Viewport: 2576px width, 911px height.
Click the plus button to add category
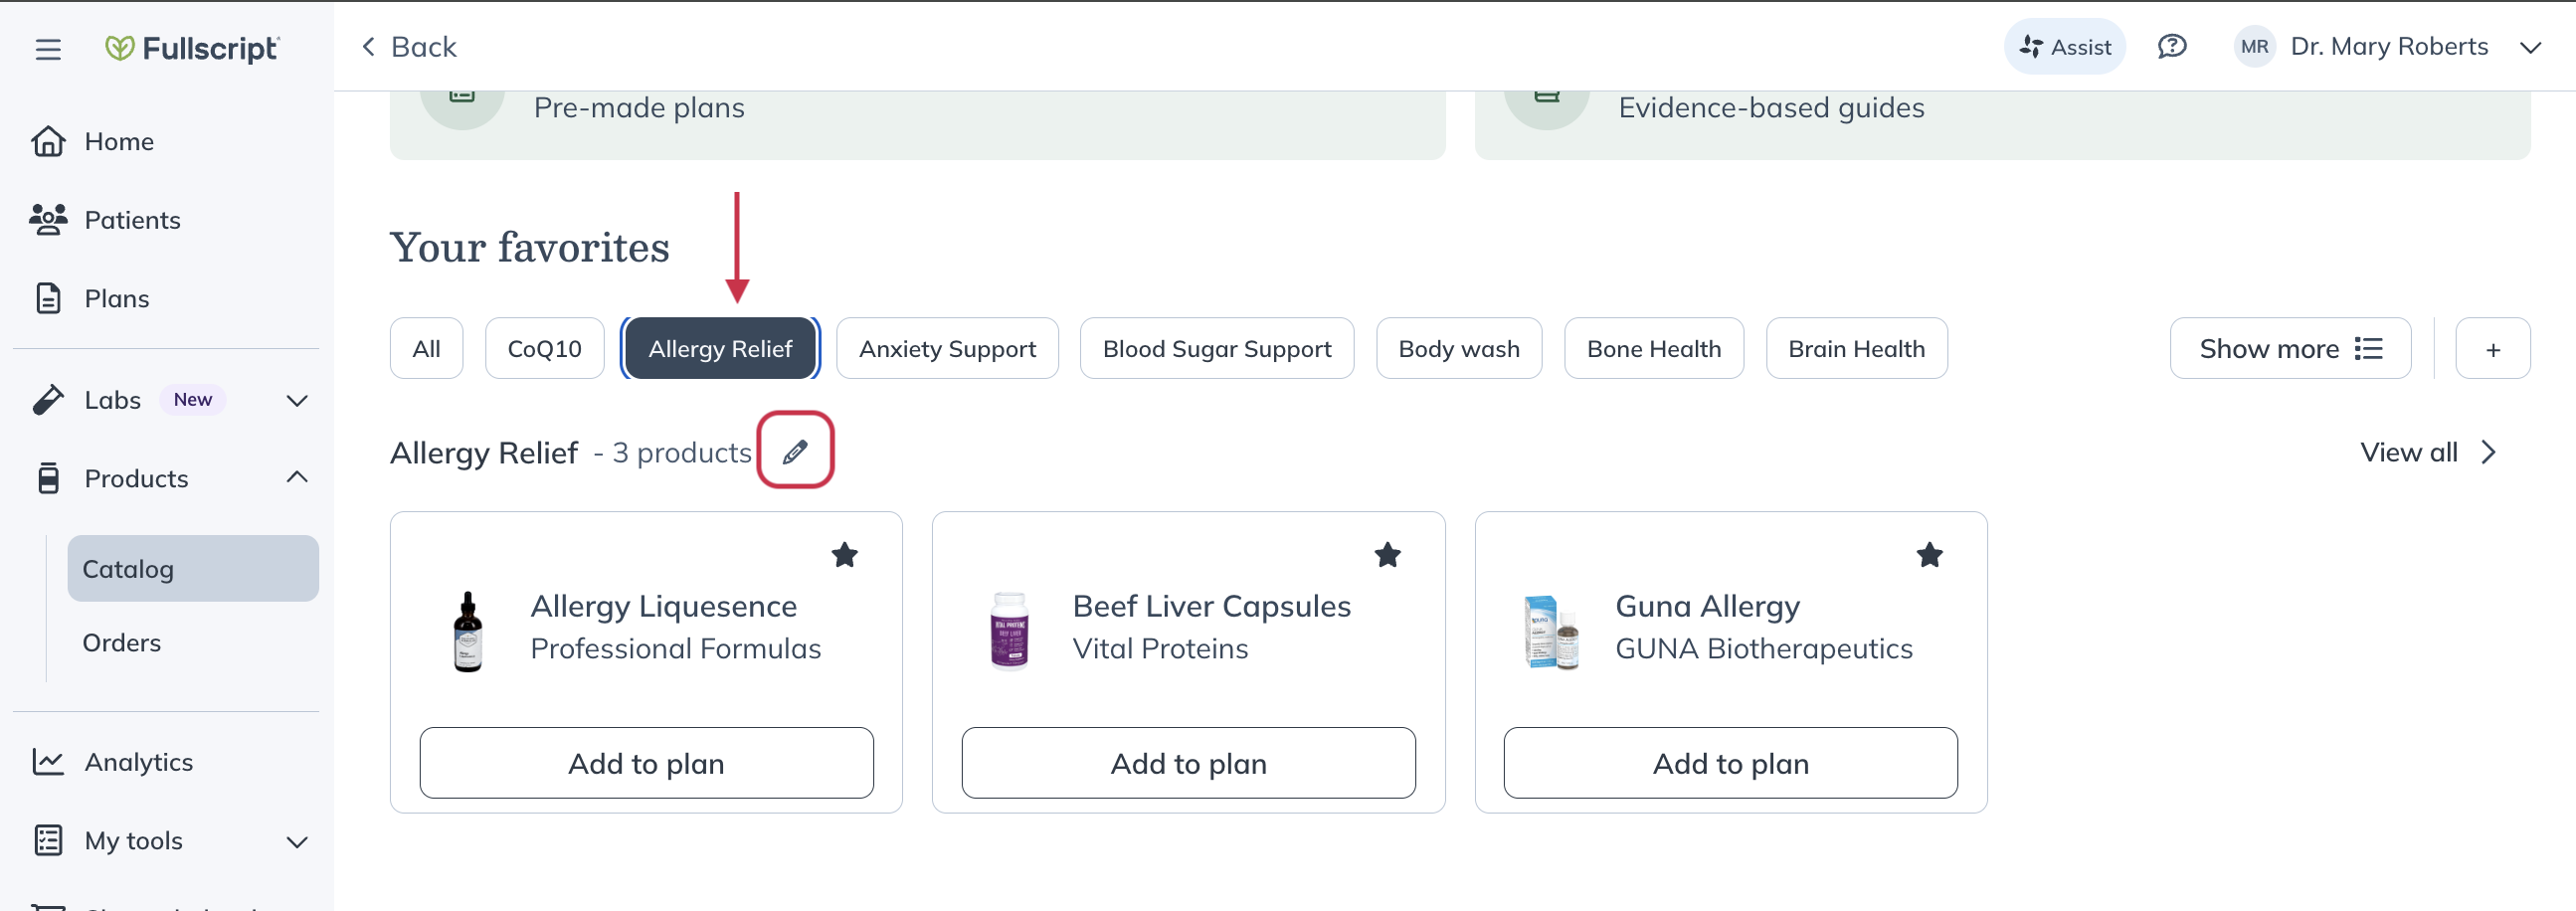tap(2492, 348)
